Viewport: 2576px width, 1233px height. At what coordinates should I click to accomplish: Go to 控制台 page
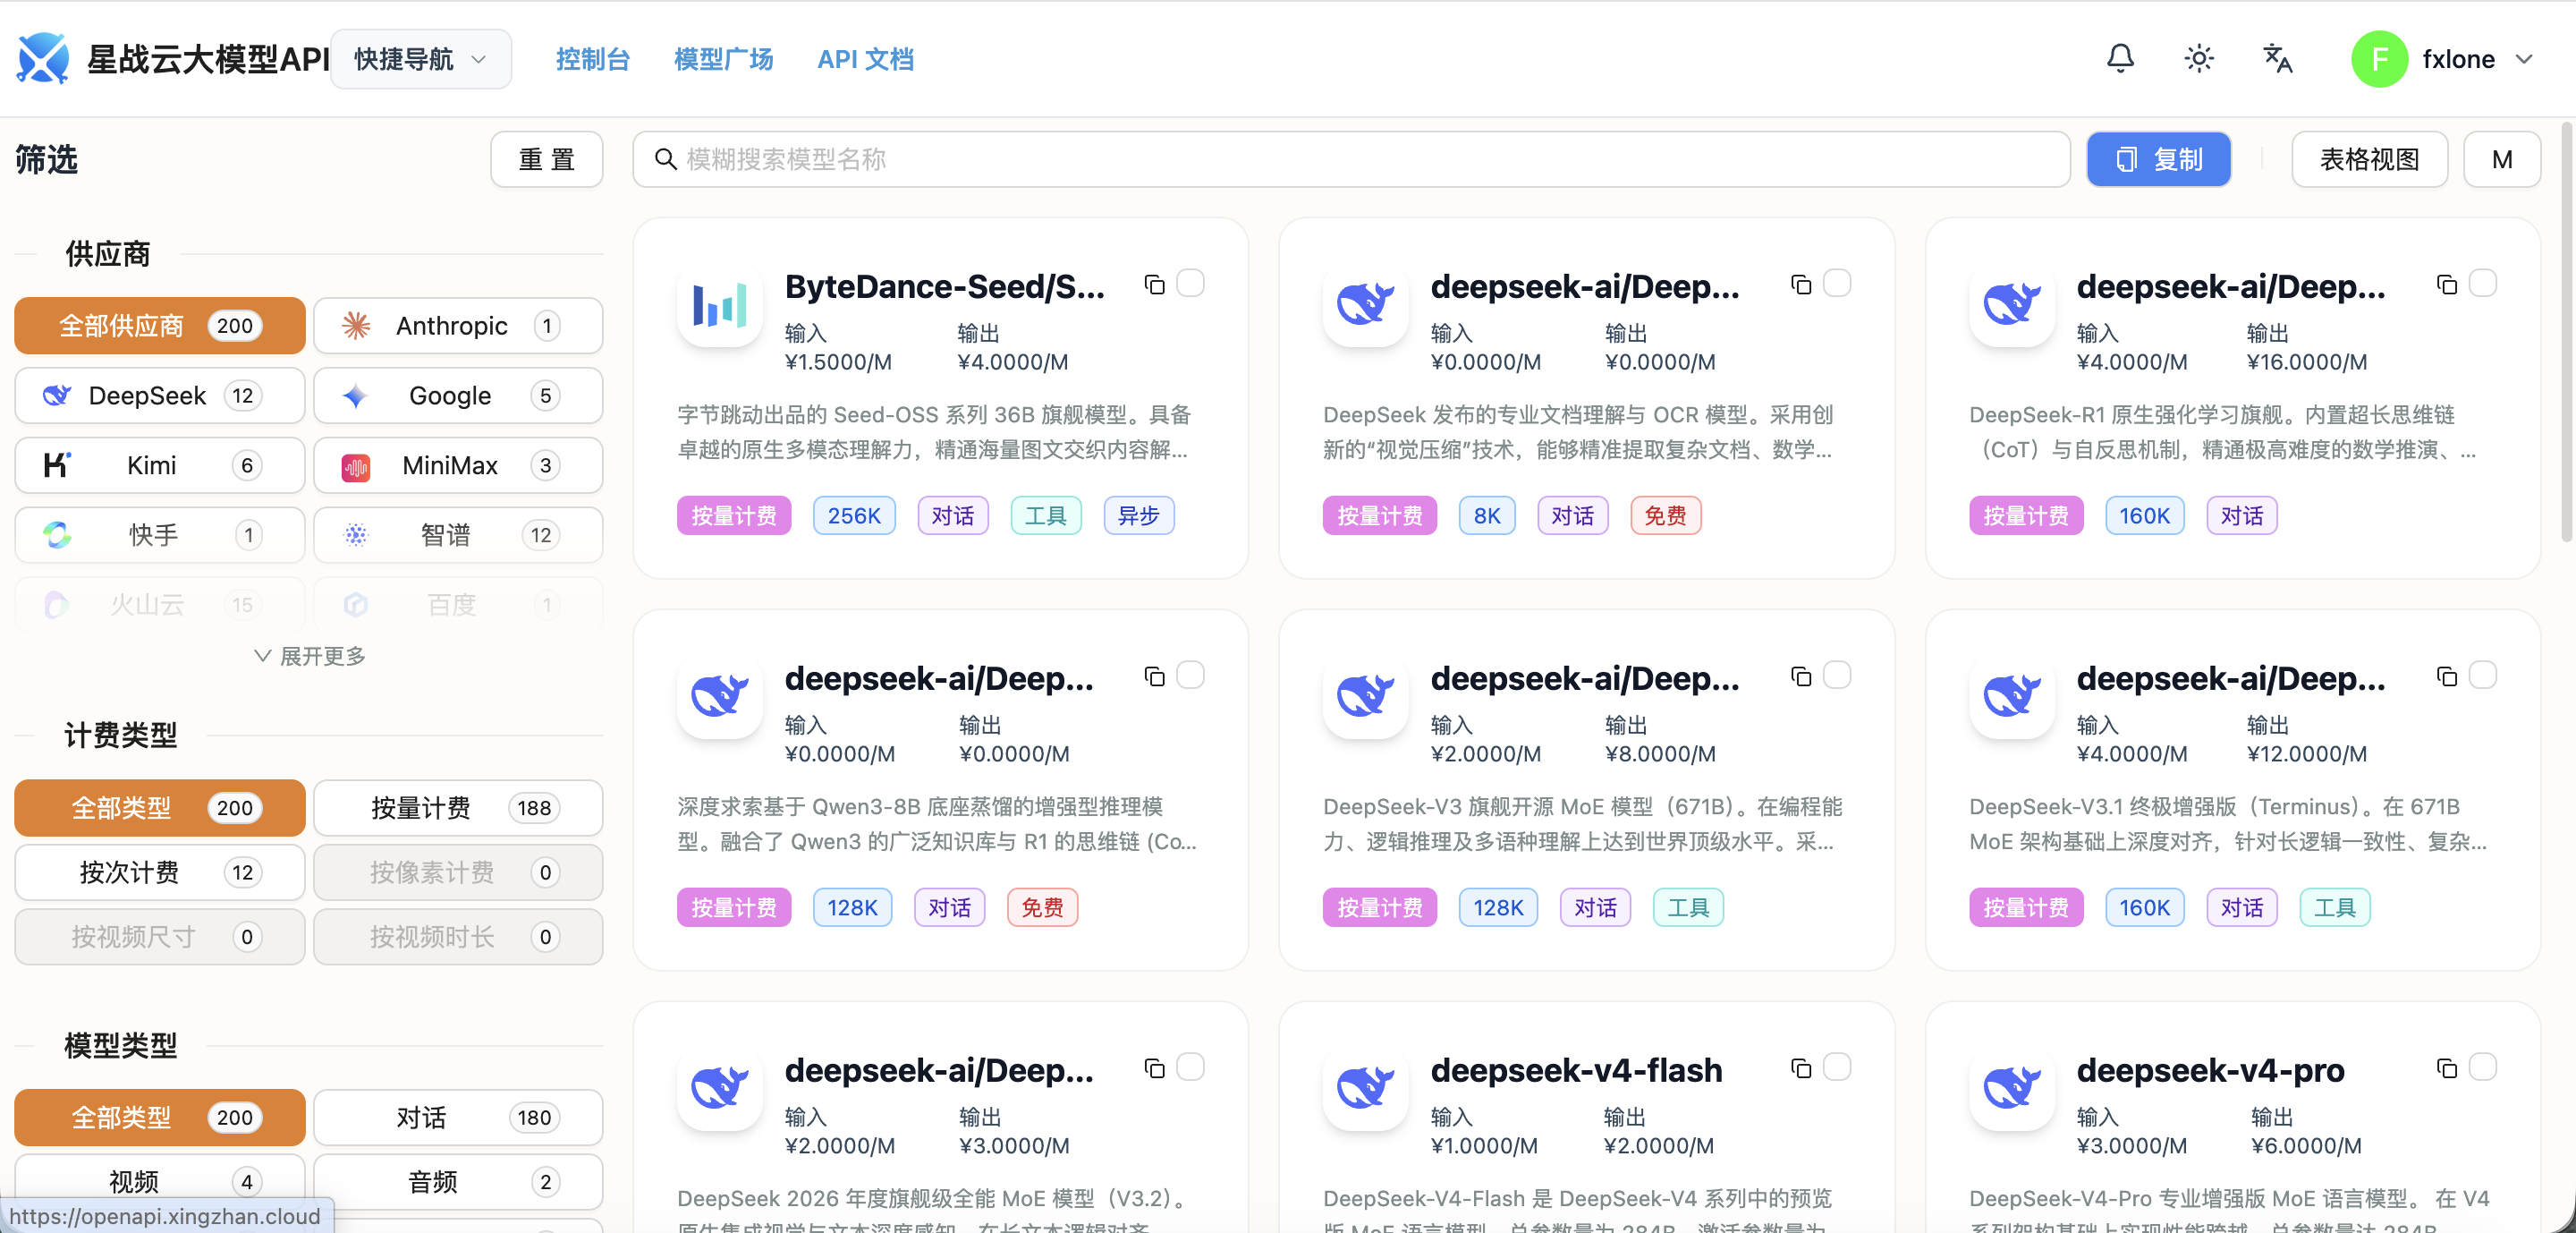[x=593, y=59]
